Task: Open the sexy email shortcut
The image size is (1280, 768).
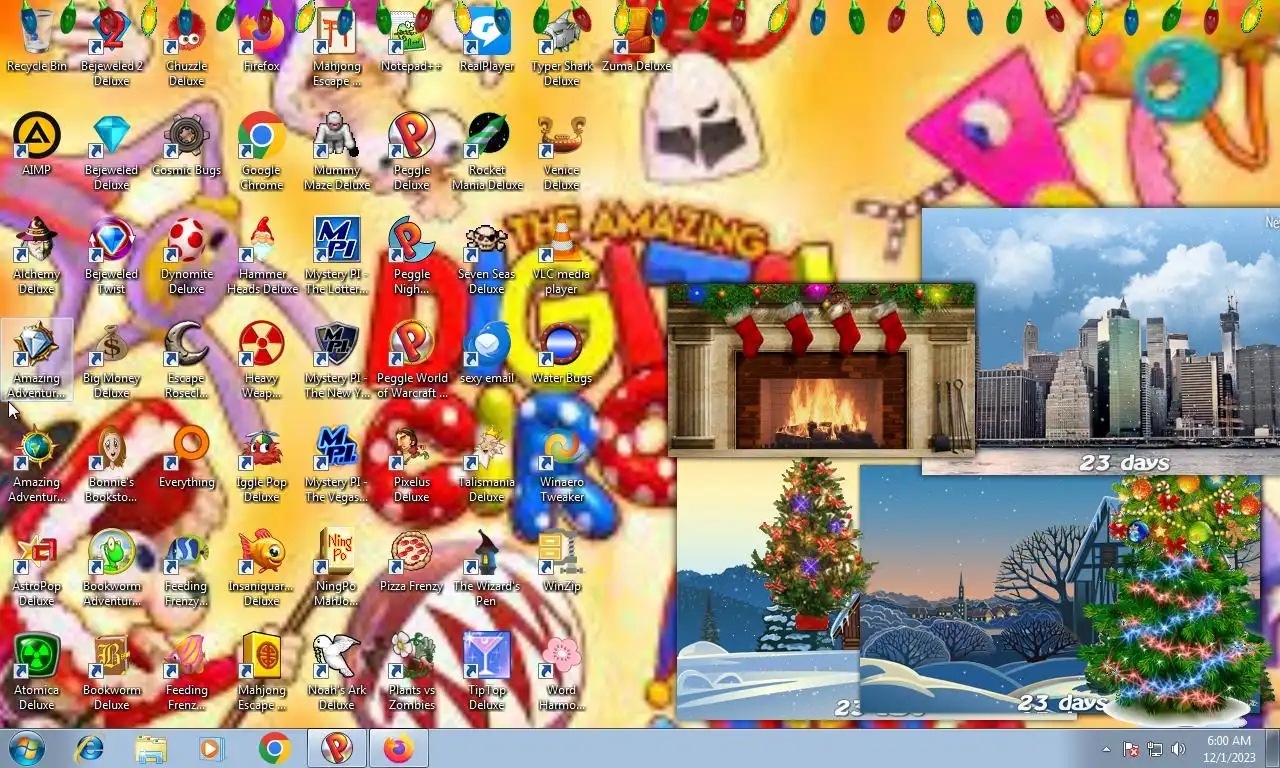Action: coord(487,352)
